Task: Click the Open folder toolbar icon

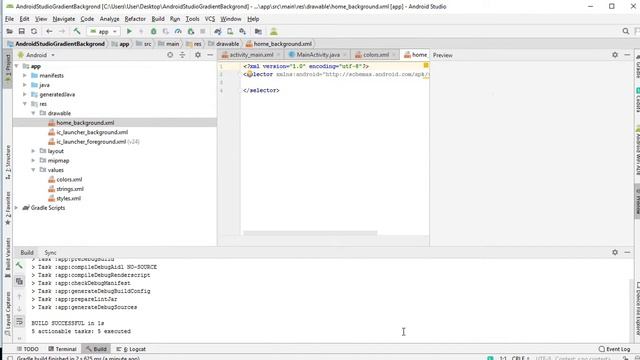Action: (x=9, y=31)
